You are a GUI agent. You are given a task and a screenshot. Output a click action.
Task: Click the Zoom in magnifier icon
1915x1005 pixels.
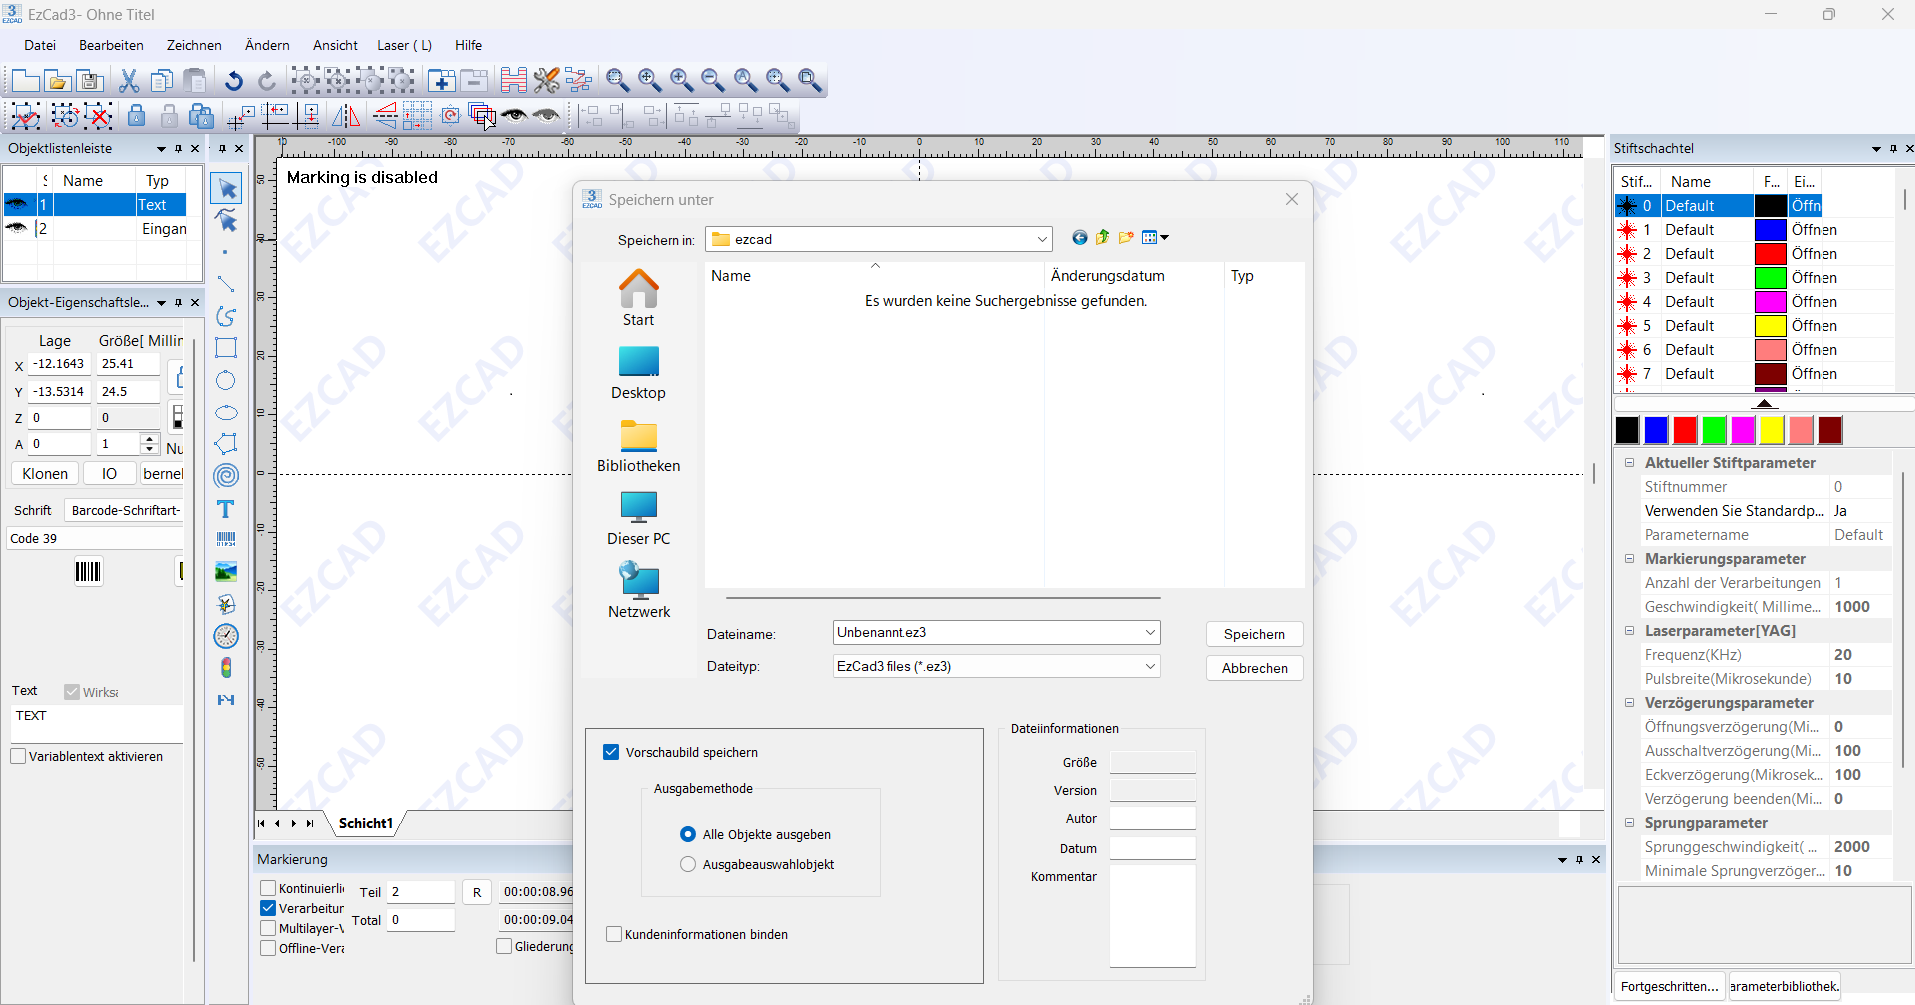682,81
